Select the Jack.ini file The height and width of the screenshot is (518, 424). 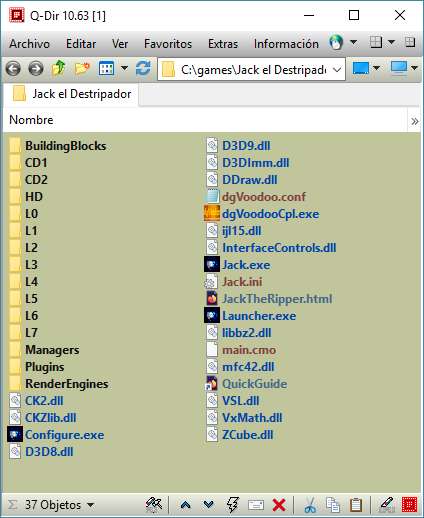click(233, 282)
